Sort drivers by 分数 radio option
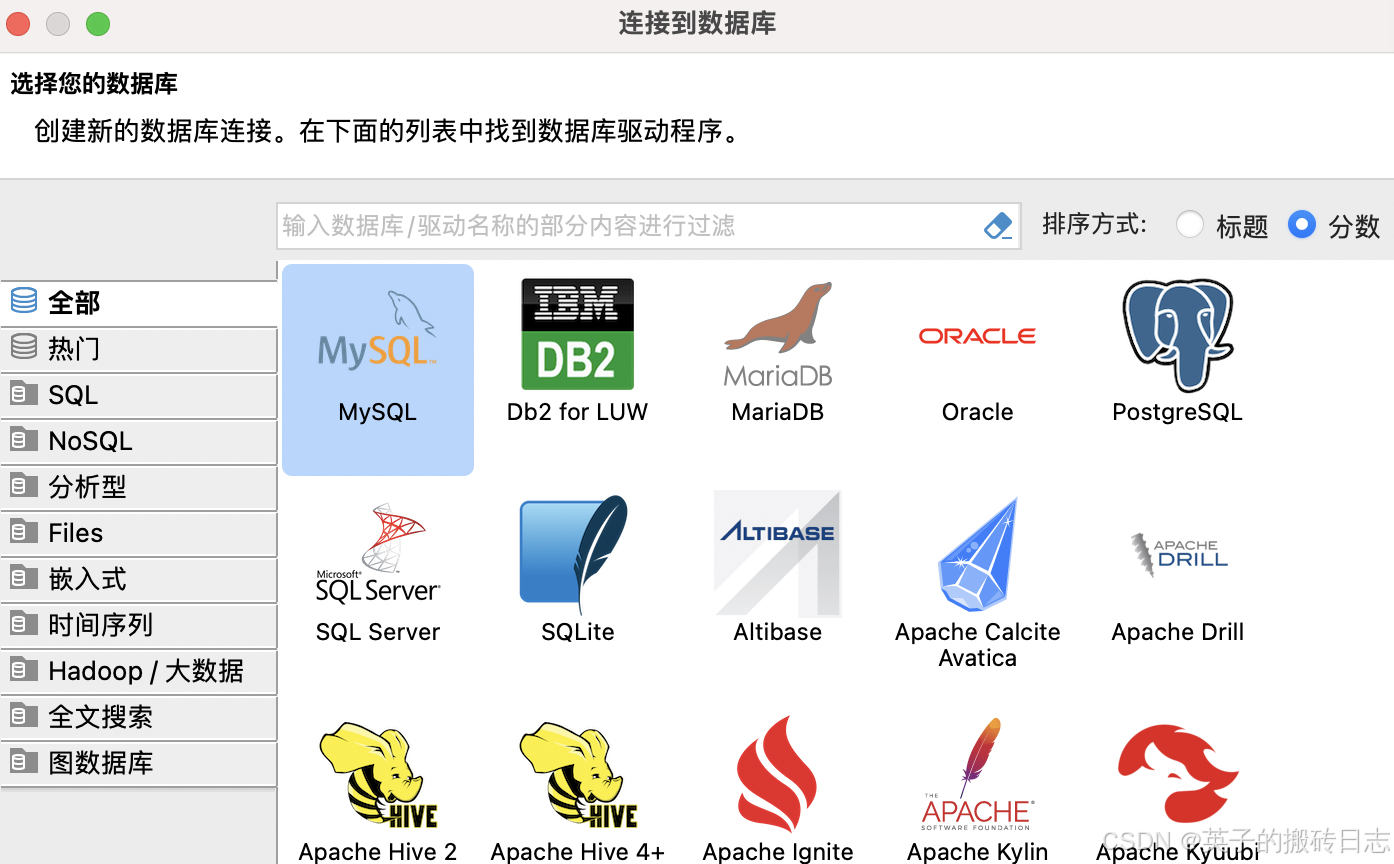 point(1302,225)
